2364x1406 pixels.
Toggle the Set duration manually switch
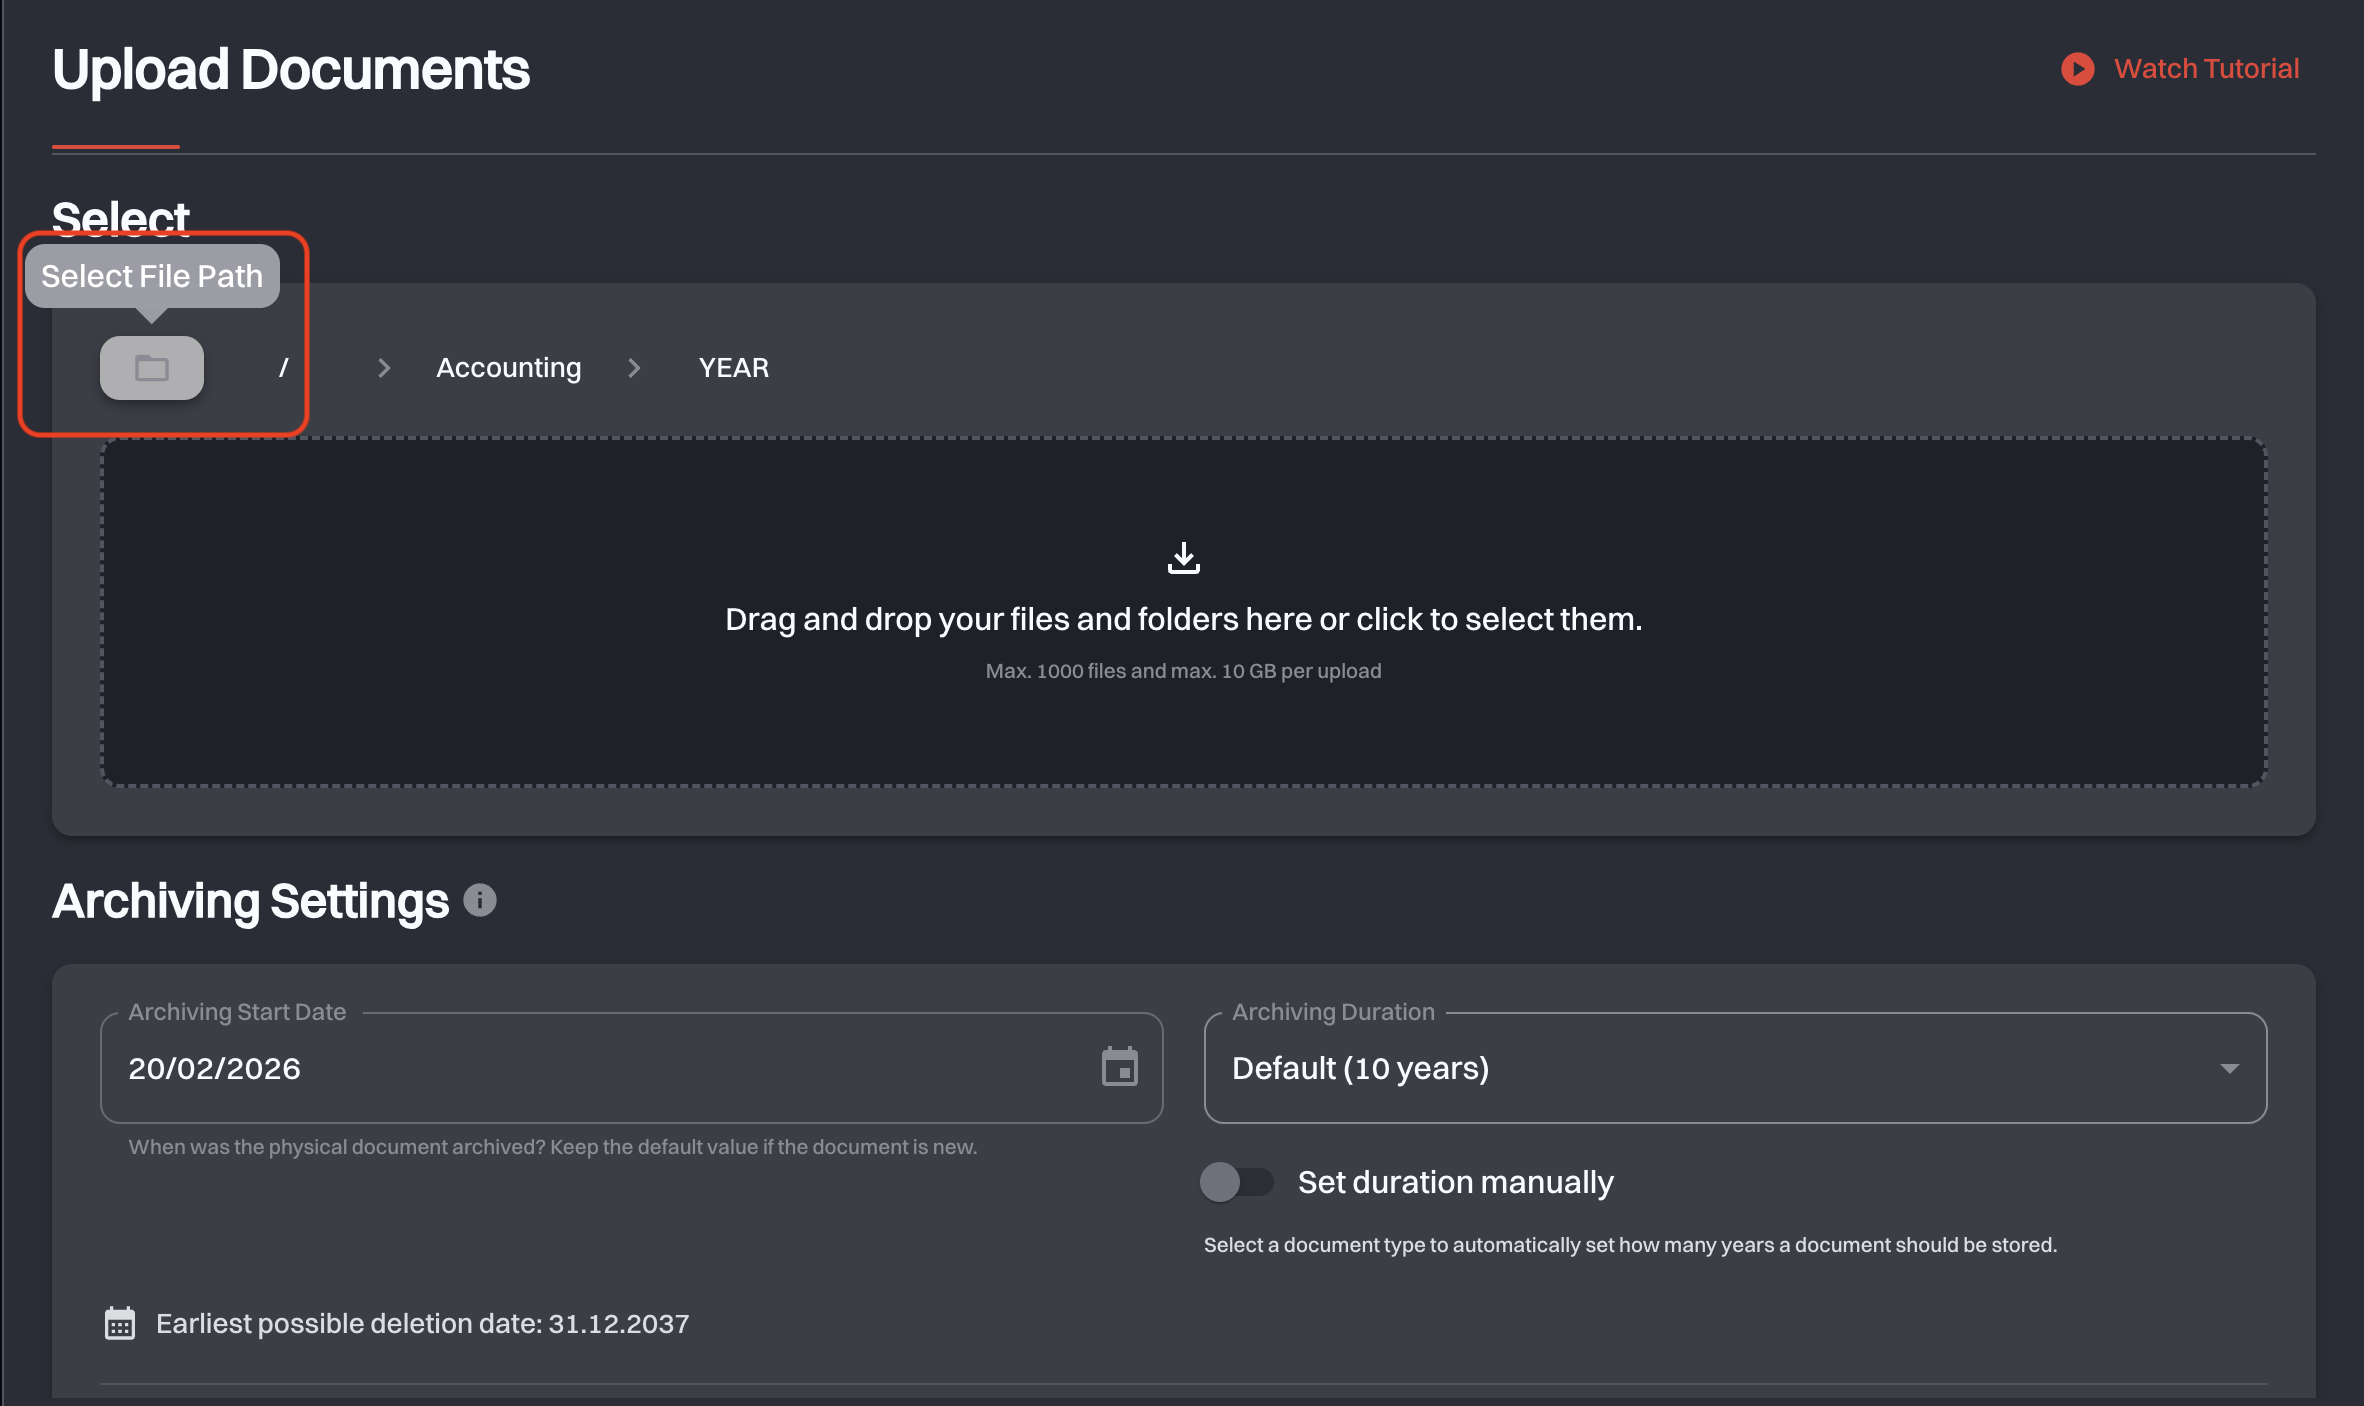(1237, 1182)
